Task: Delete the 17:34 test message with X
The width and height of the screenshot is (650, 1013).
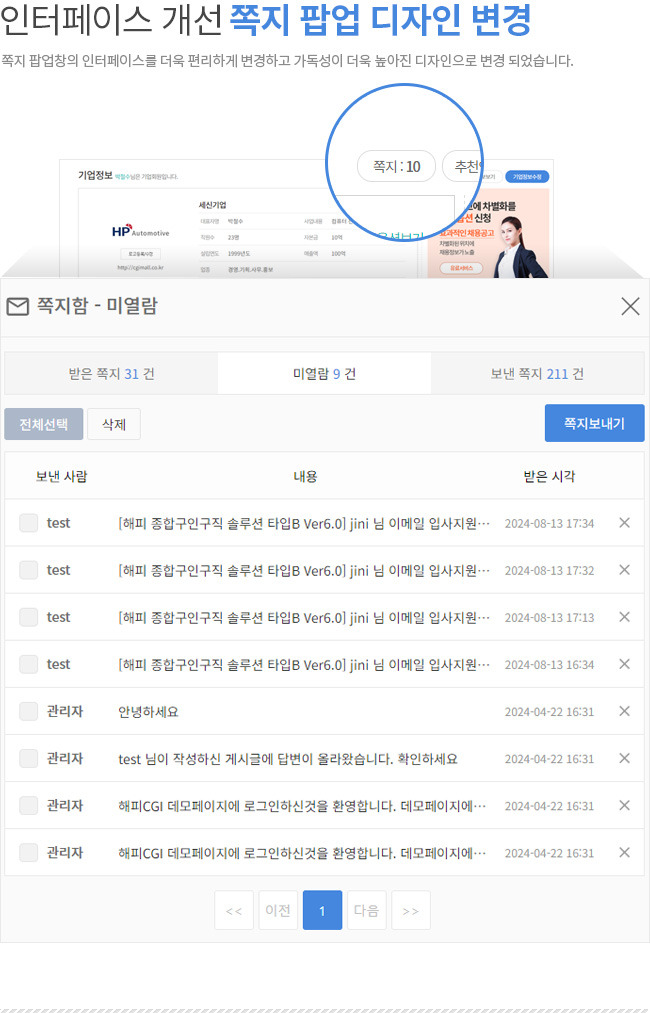Action: tap(624, 523)
